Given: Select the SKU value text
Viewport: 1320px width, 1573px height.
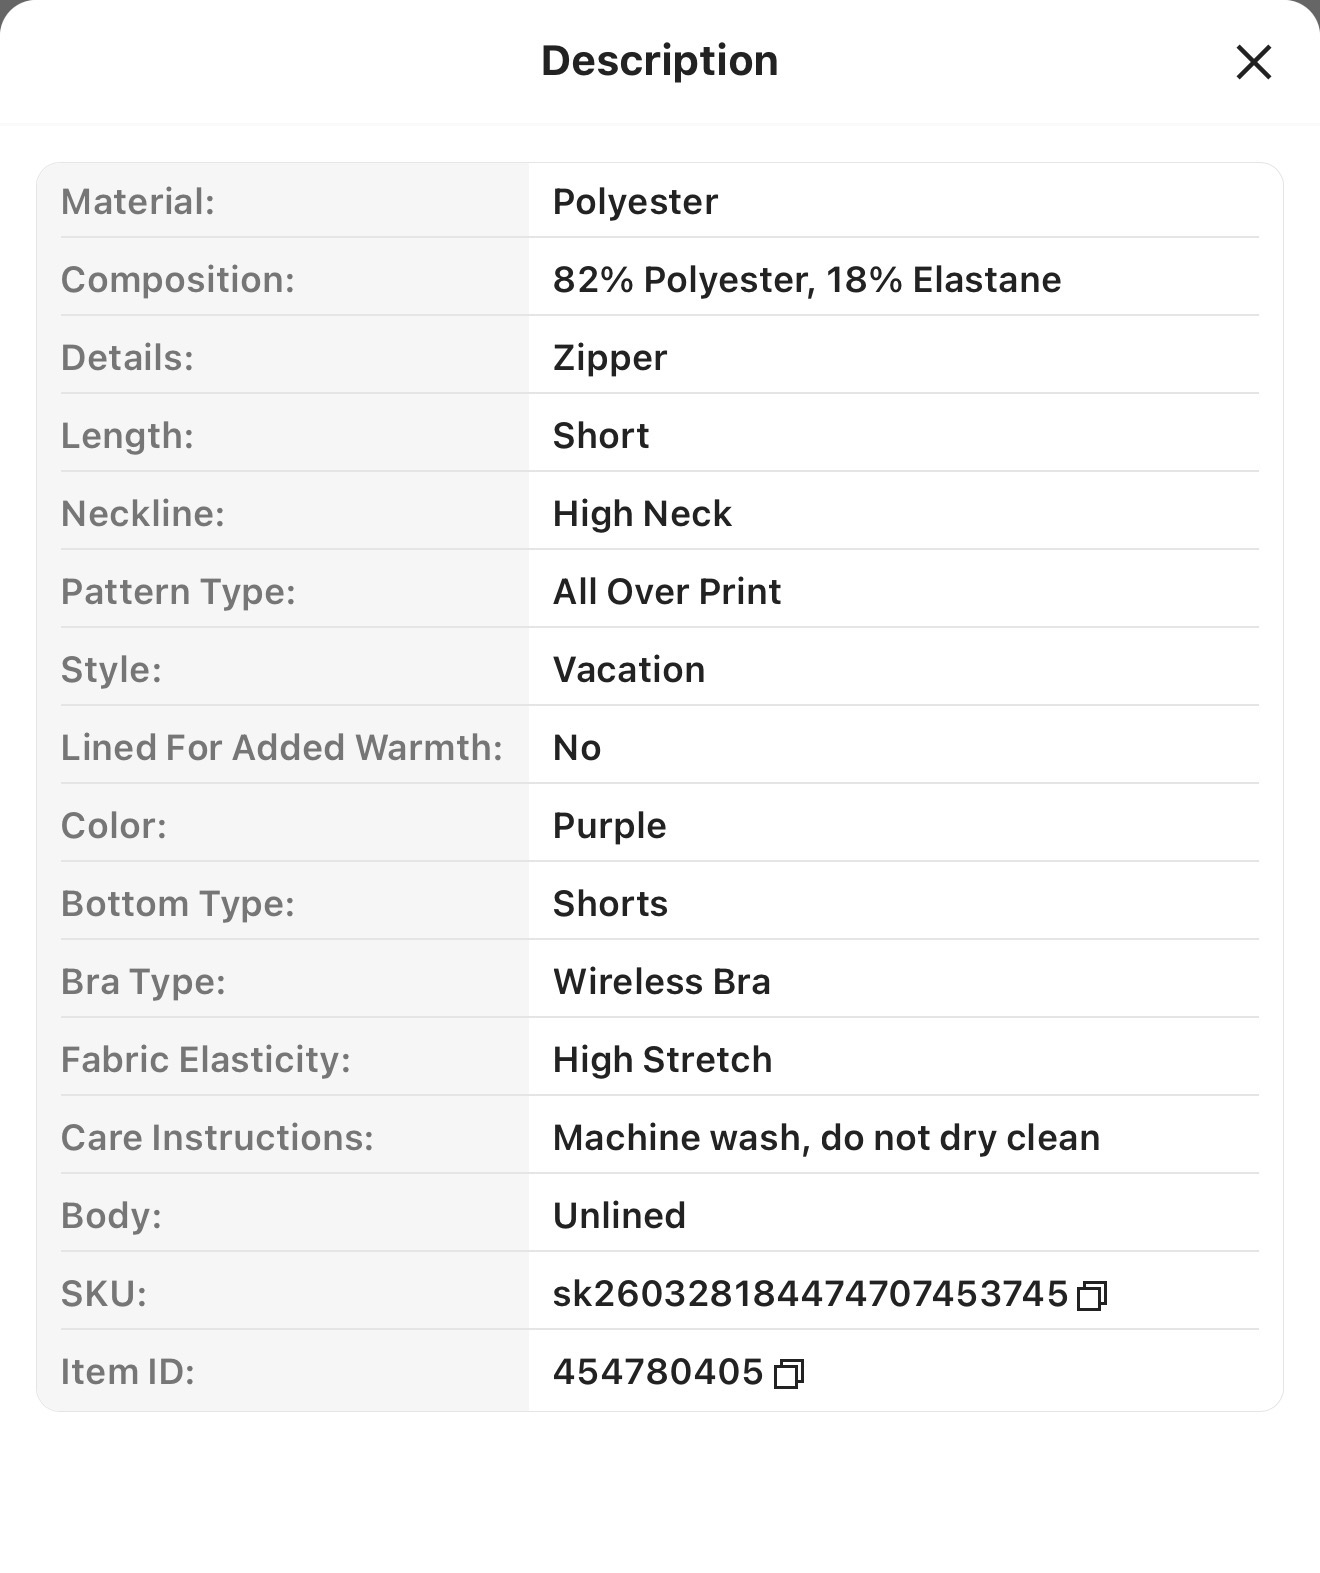Looking at the screenshot, I should coord(810,1294).
